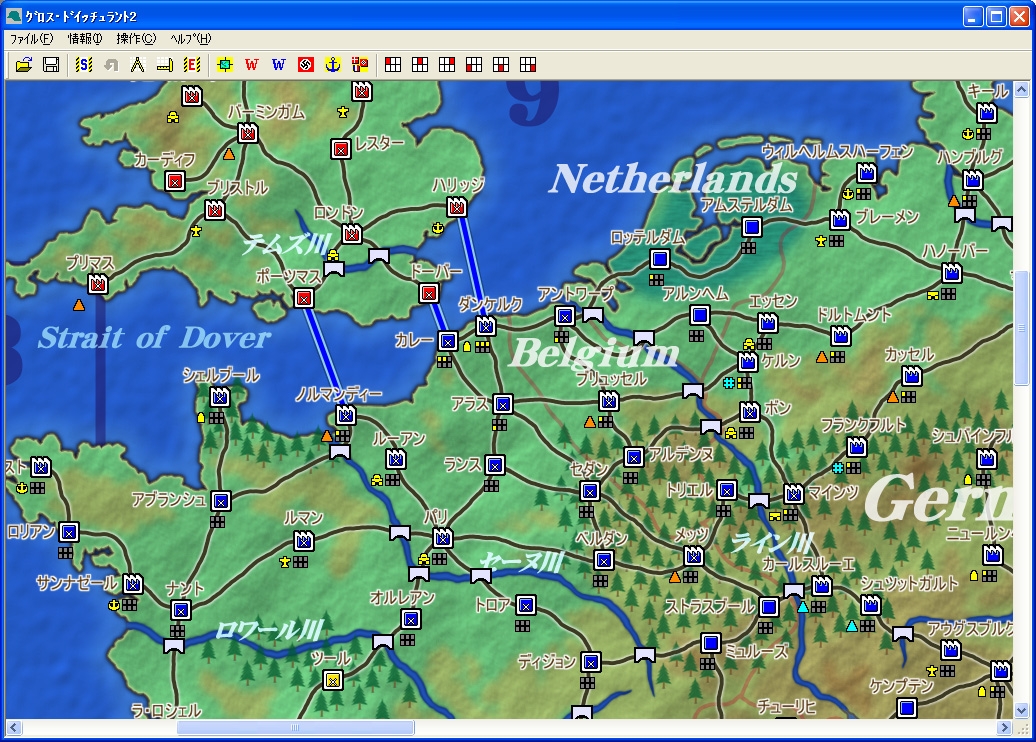Click the vertical scrollbar up arrow
Screen dimensions: 1036x742
1021,89
